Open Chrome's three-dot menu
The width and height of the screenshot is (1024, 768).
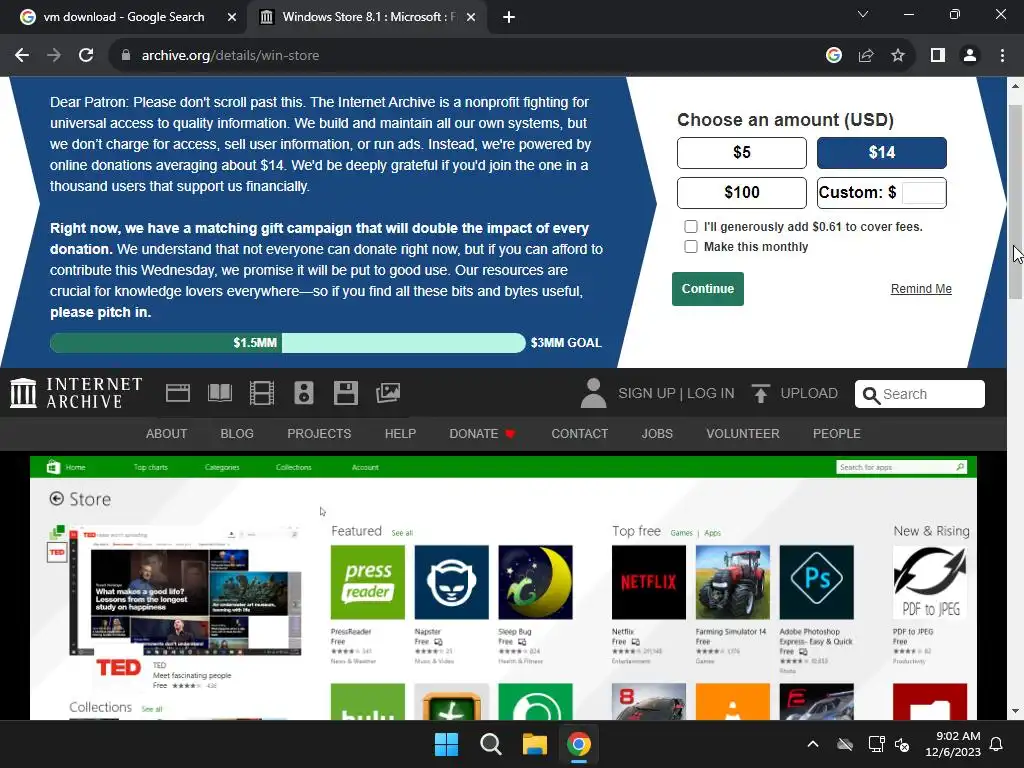tap(1002, 56)
